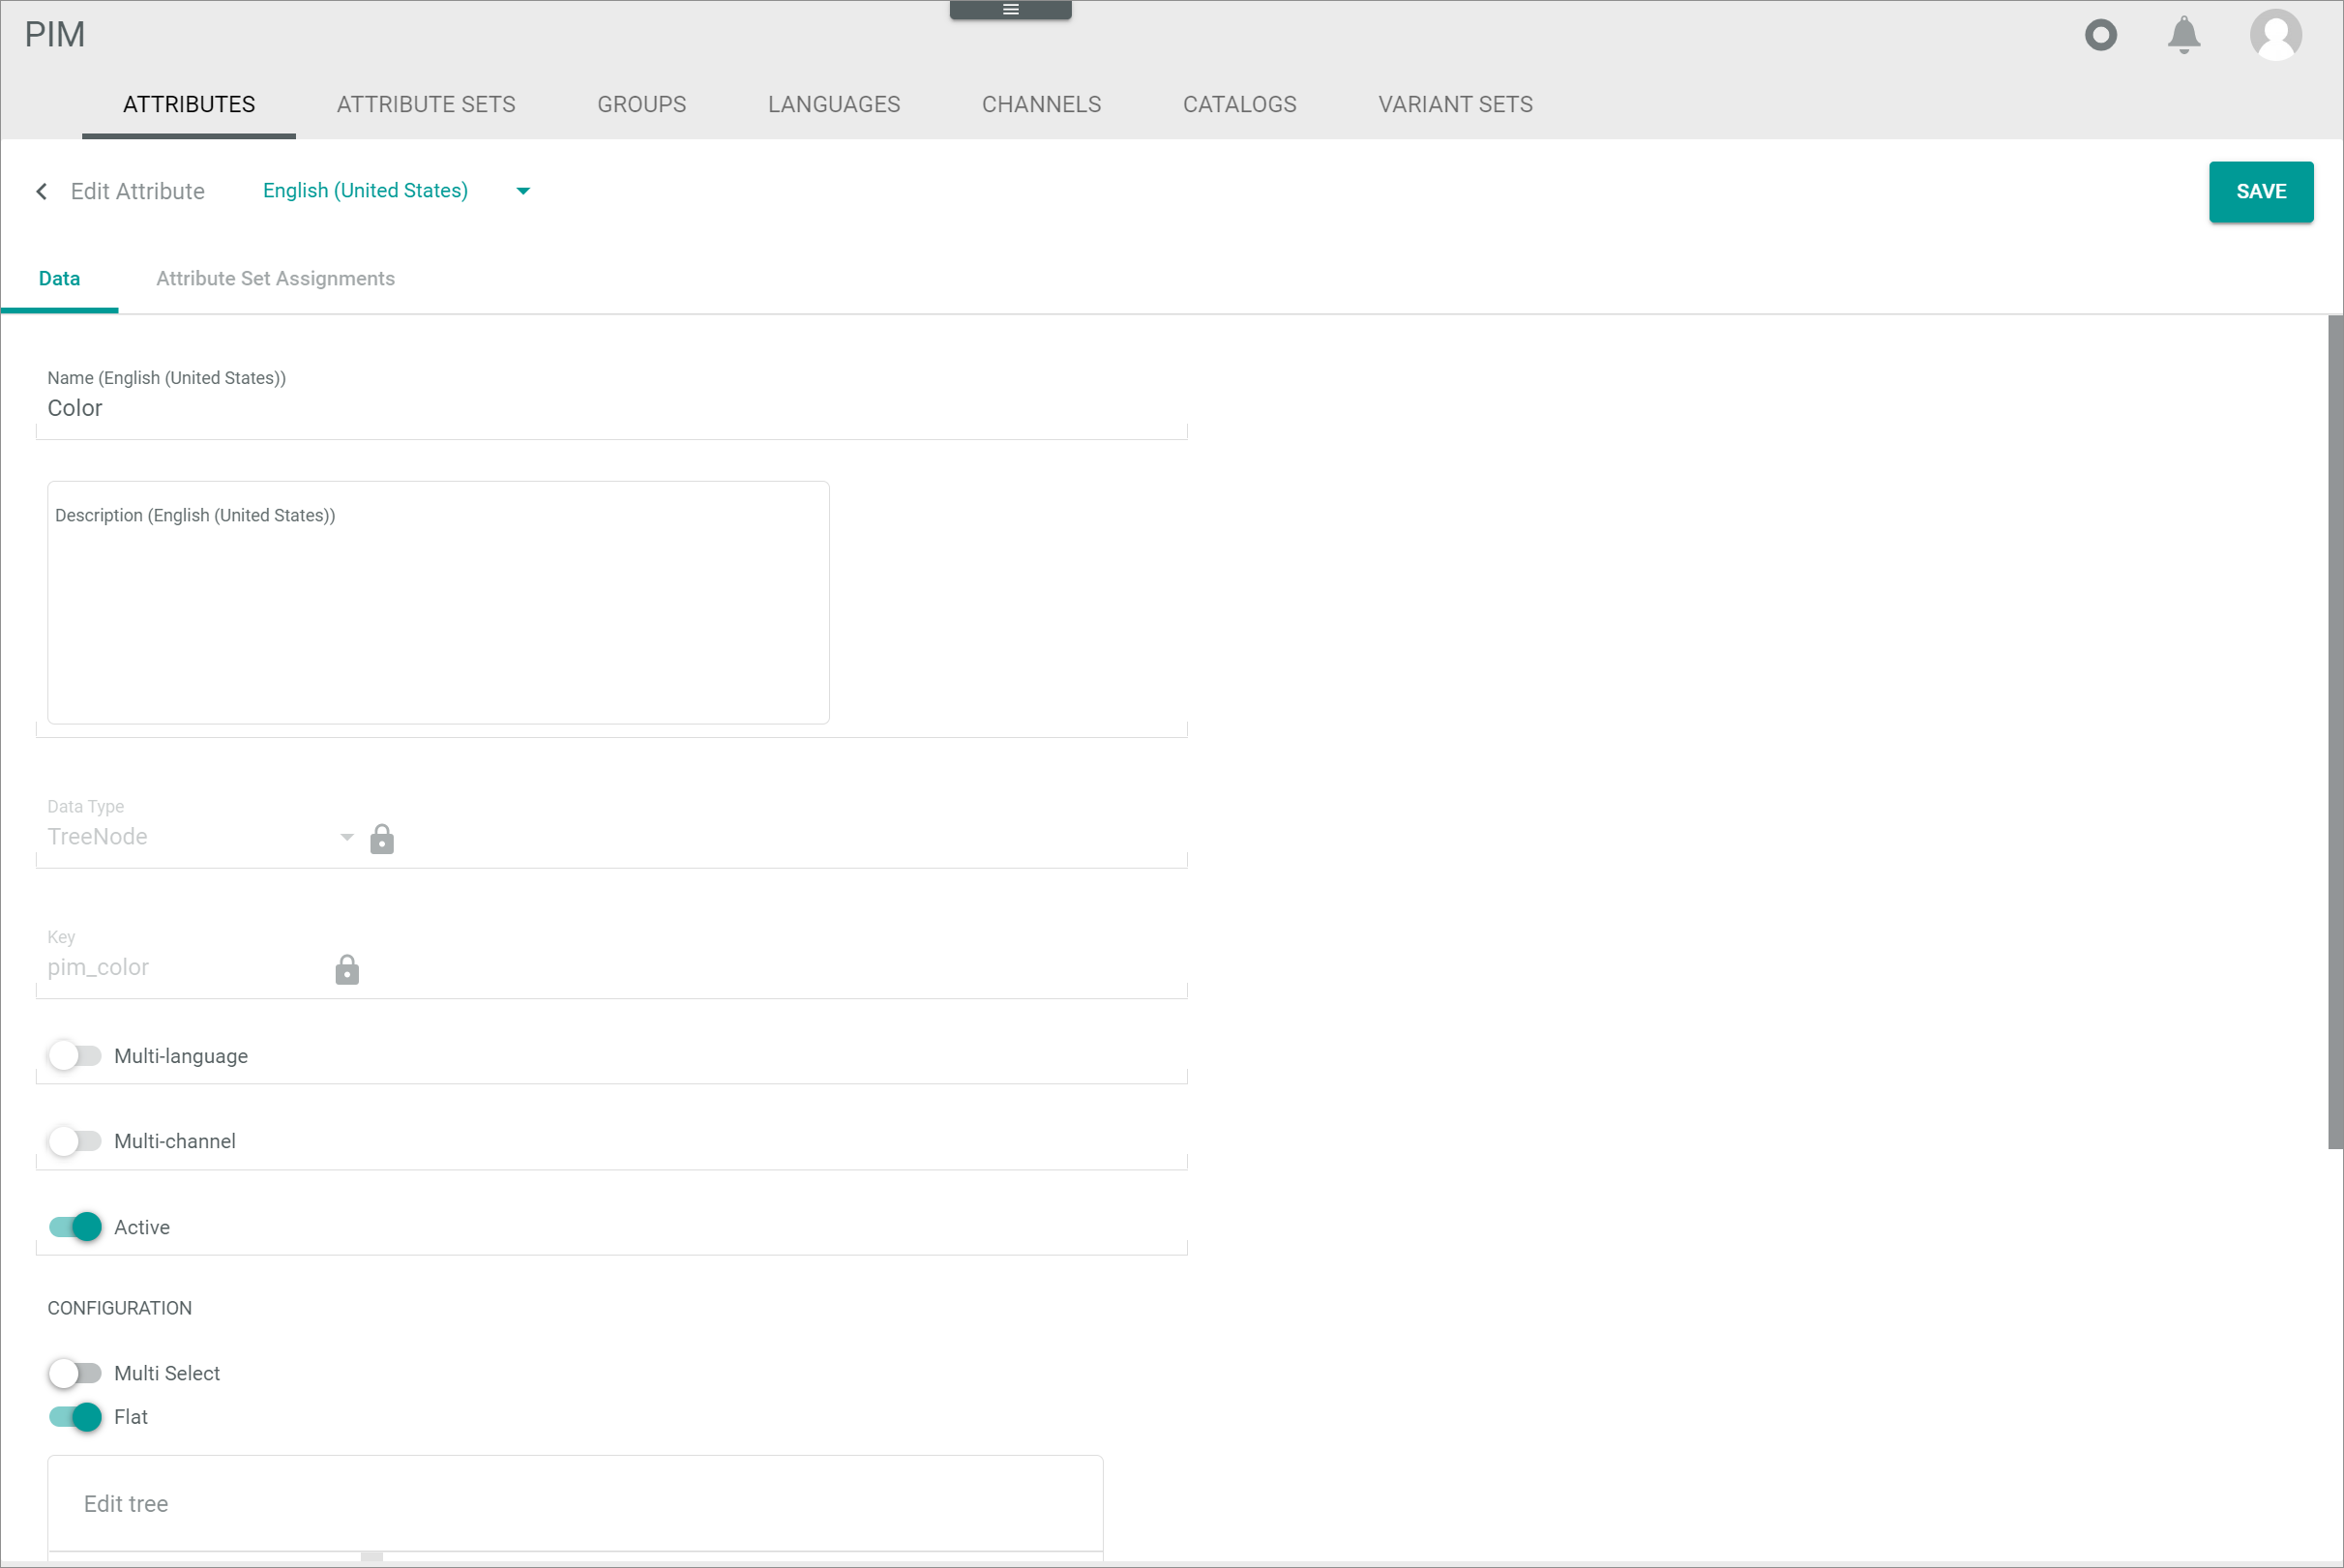Expand the language selector dropdown

521,191
